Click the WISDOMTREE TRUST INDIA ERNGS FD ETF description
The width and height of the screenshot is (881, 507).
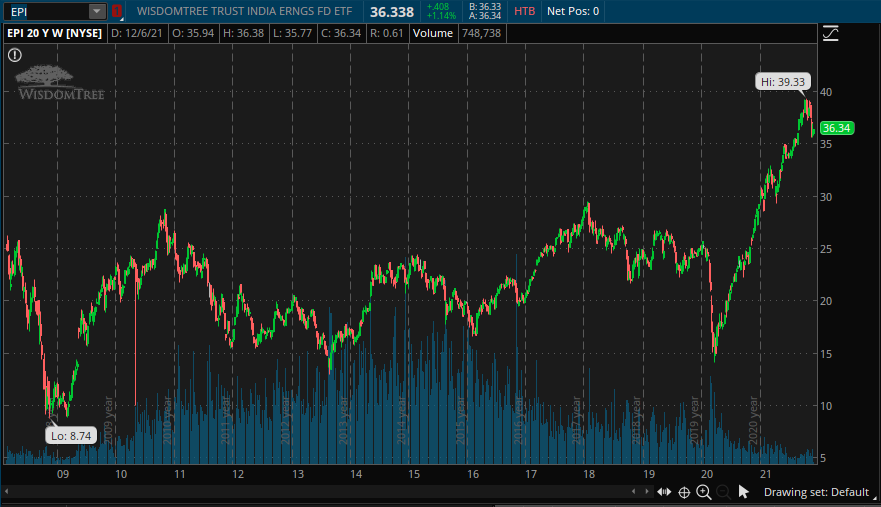pyautogui.click(x=244, y=11)
